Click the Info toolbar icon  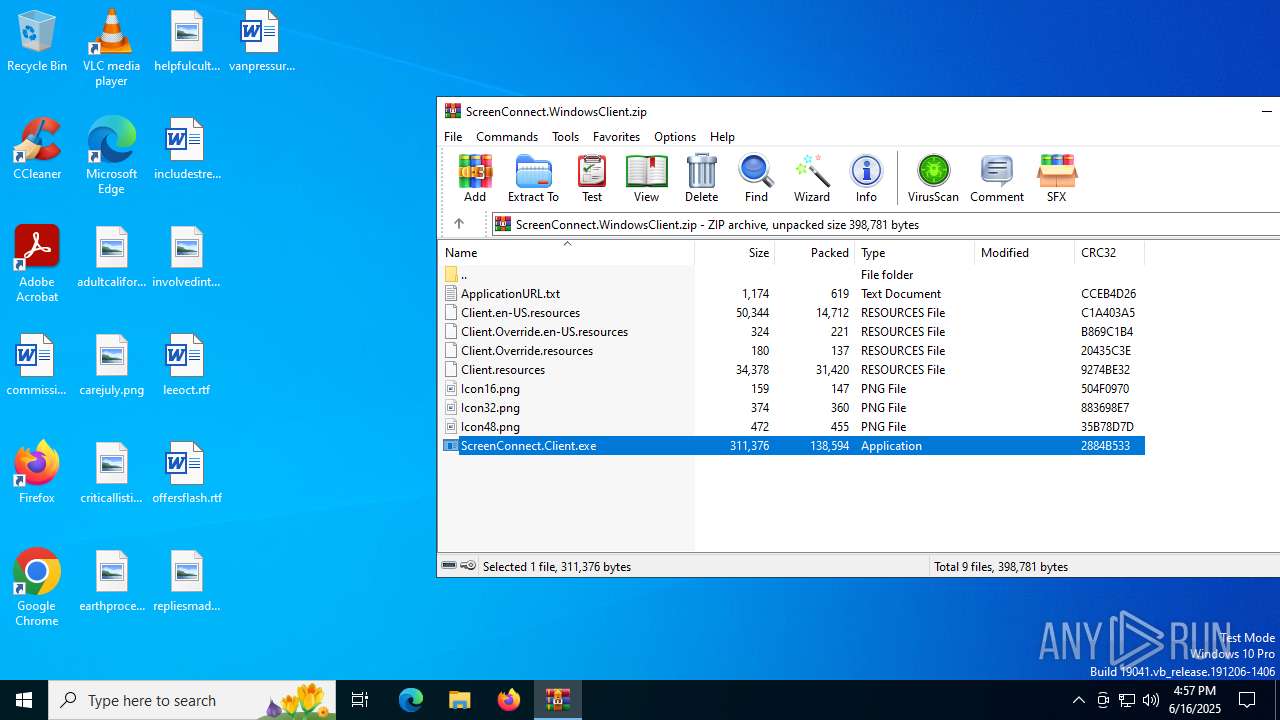pos(866,179)
